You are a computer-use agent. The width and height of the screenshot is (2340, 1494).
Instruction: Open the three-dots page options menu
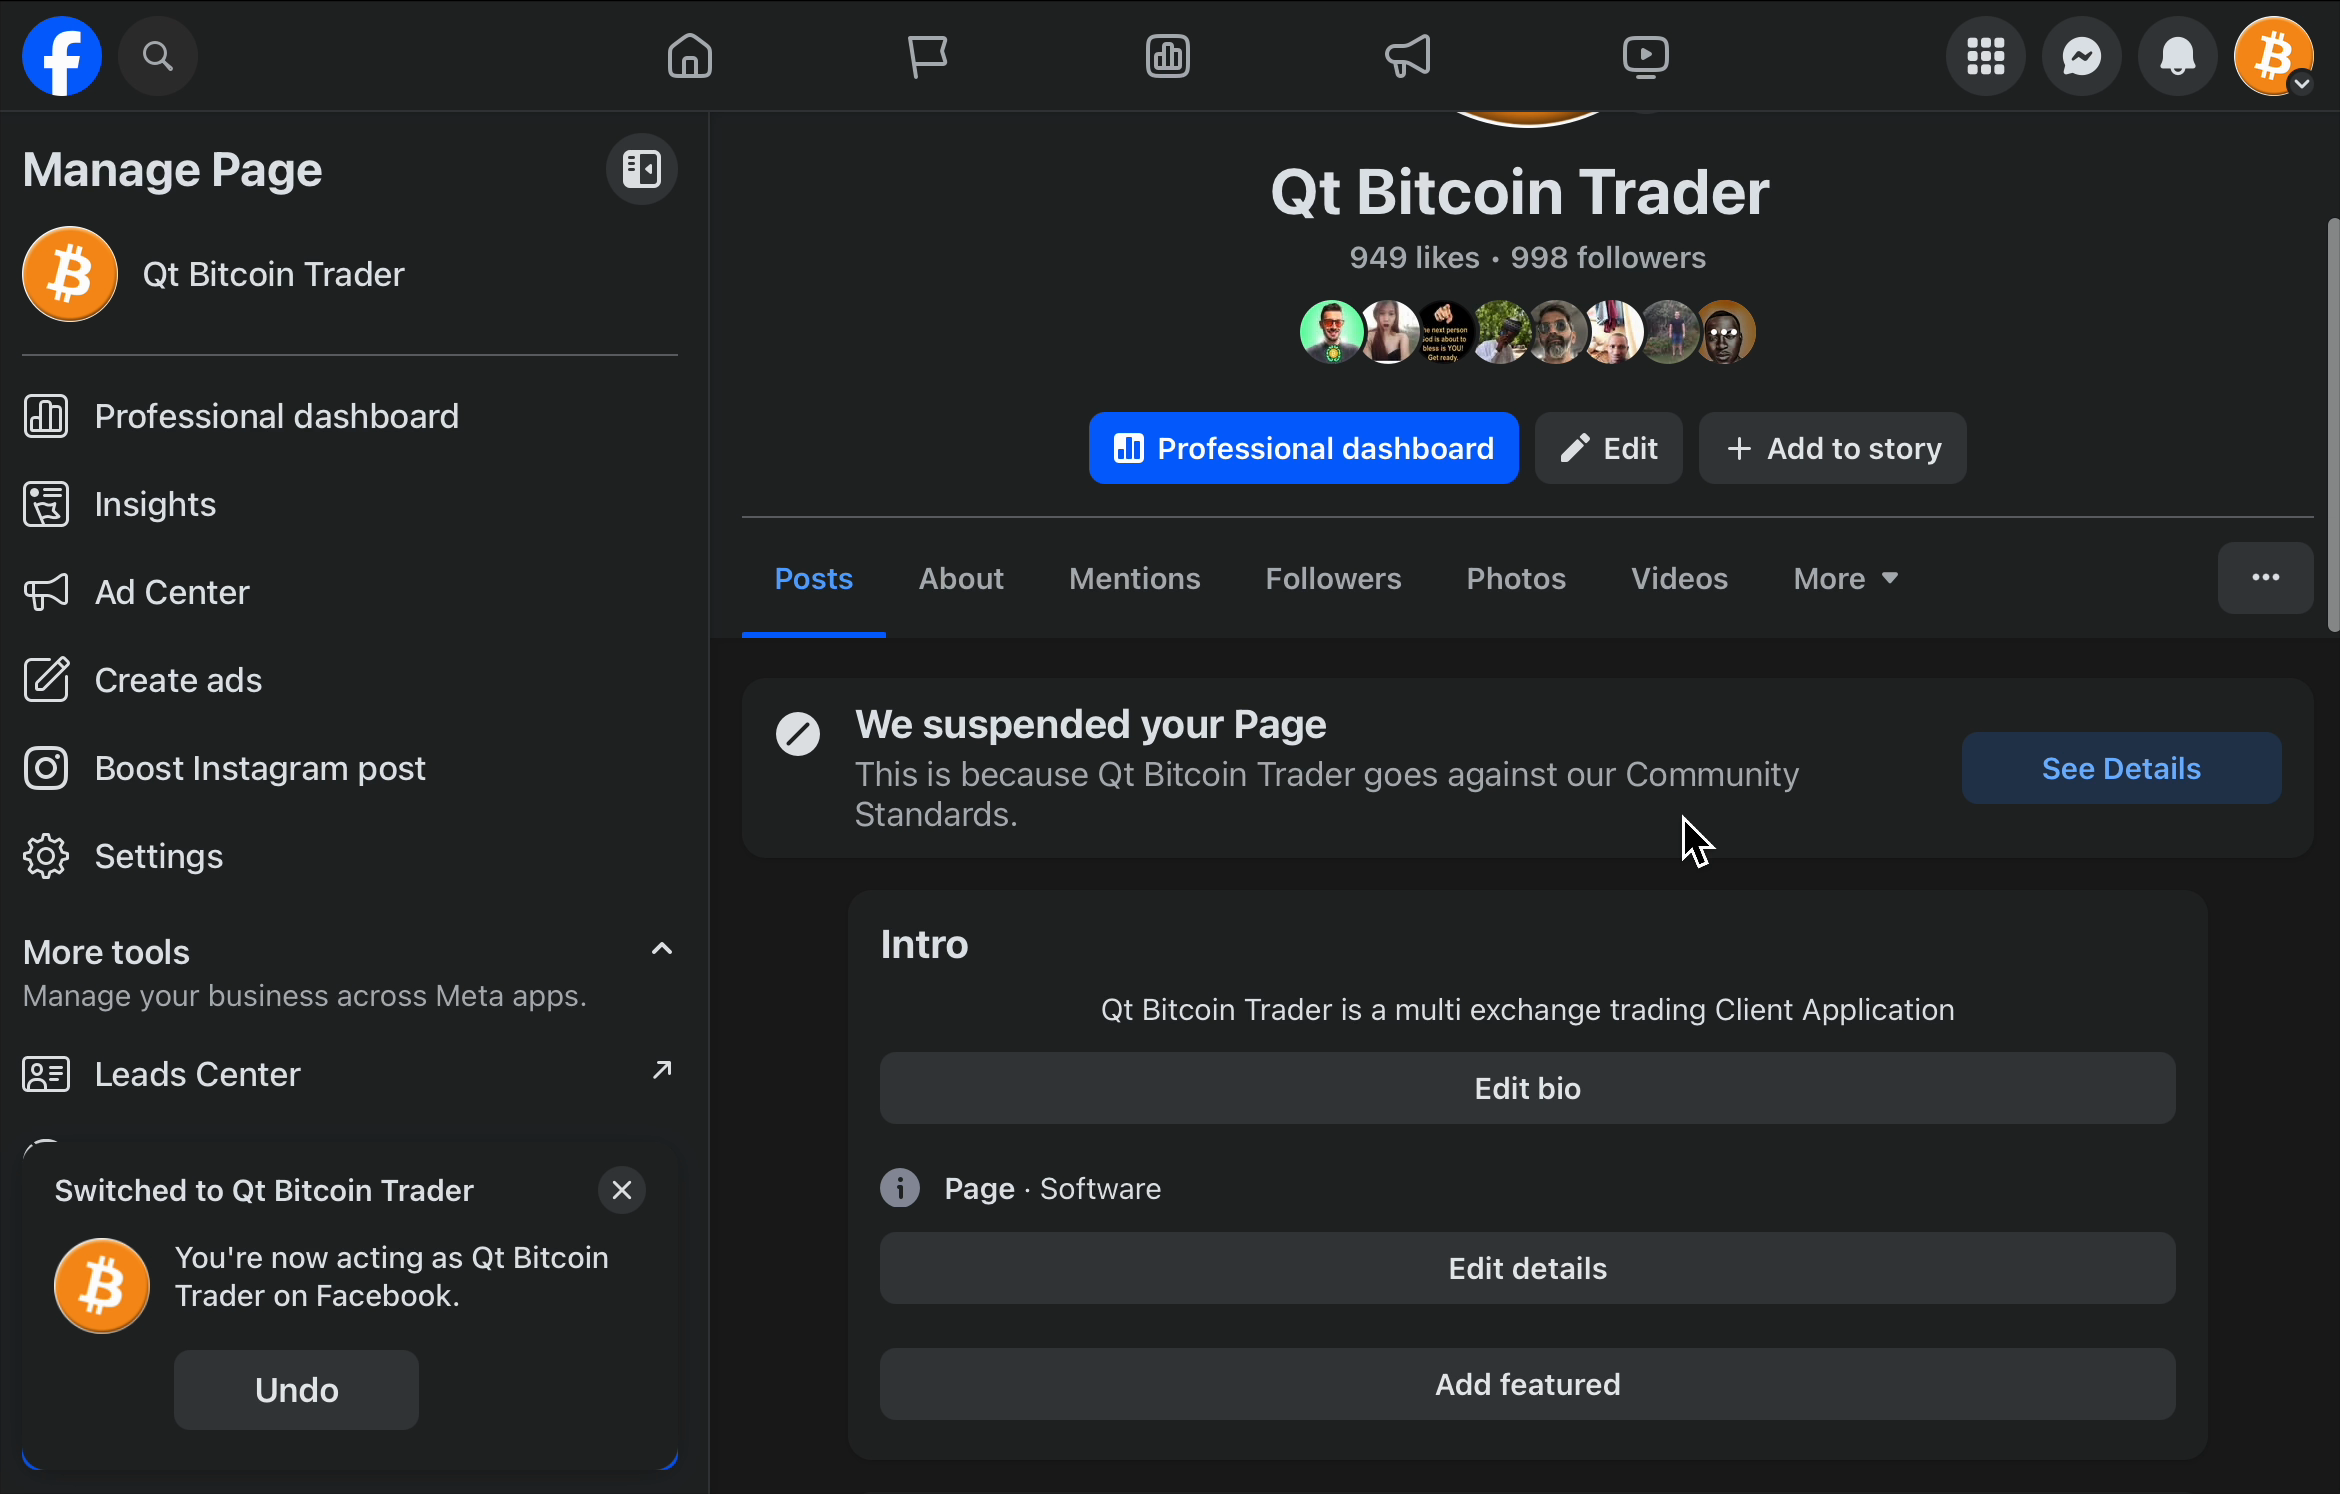pyautogui.click(x=2266, y=578)
